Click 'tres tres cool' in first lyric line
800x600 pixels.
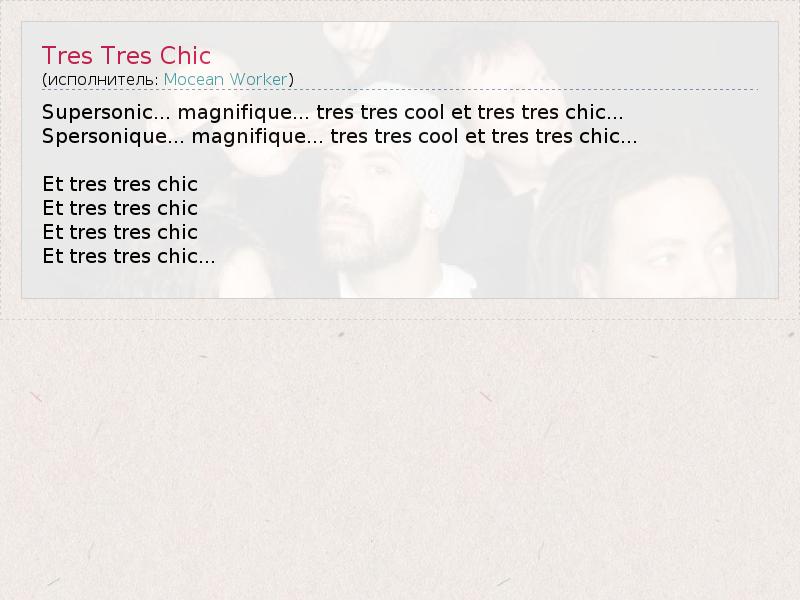[381, 112]
